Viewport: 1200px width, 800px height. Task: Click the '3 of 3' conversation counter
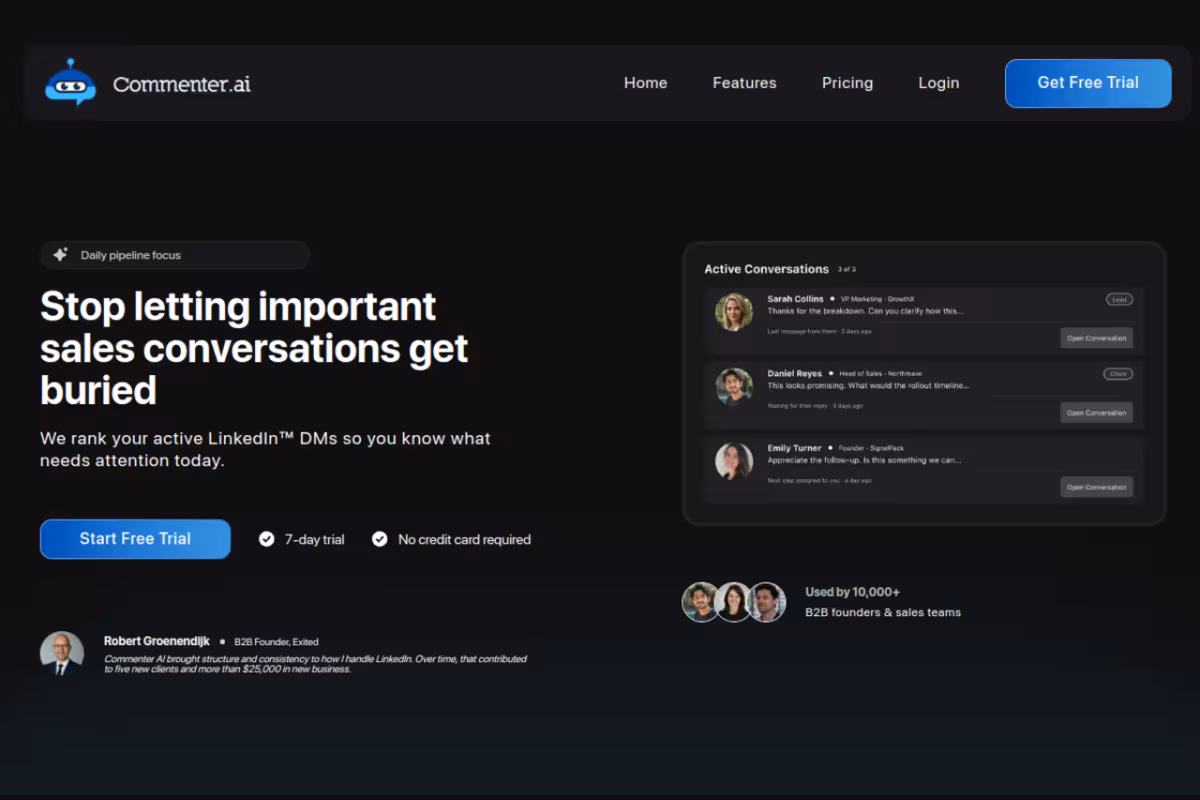847,270
